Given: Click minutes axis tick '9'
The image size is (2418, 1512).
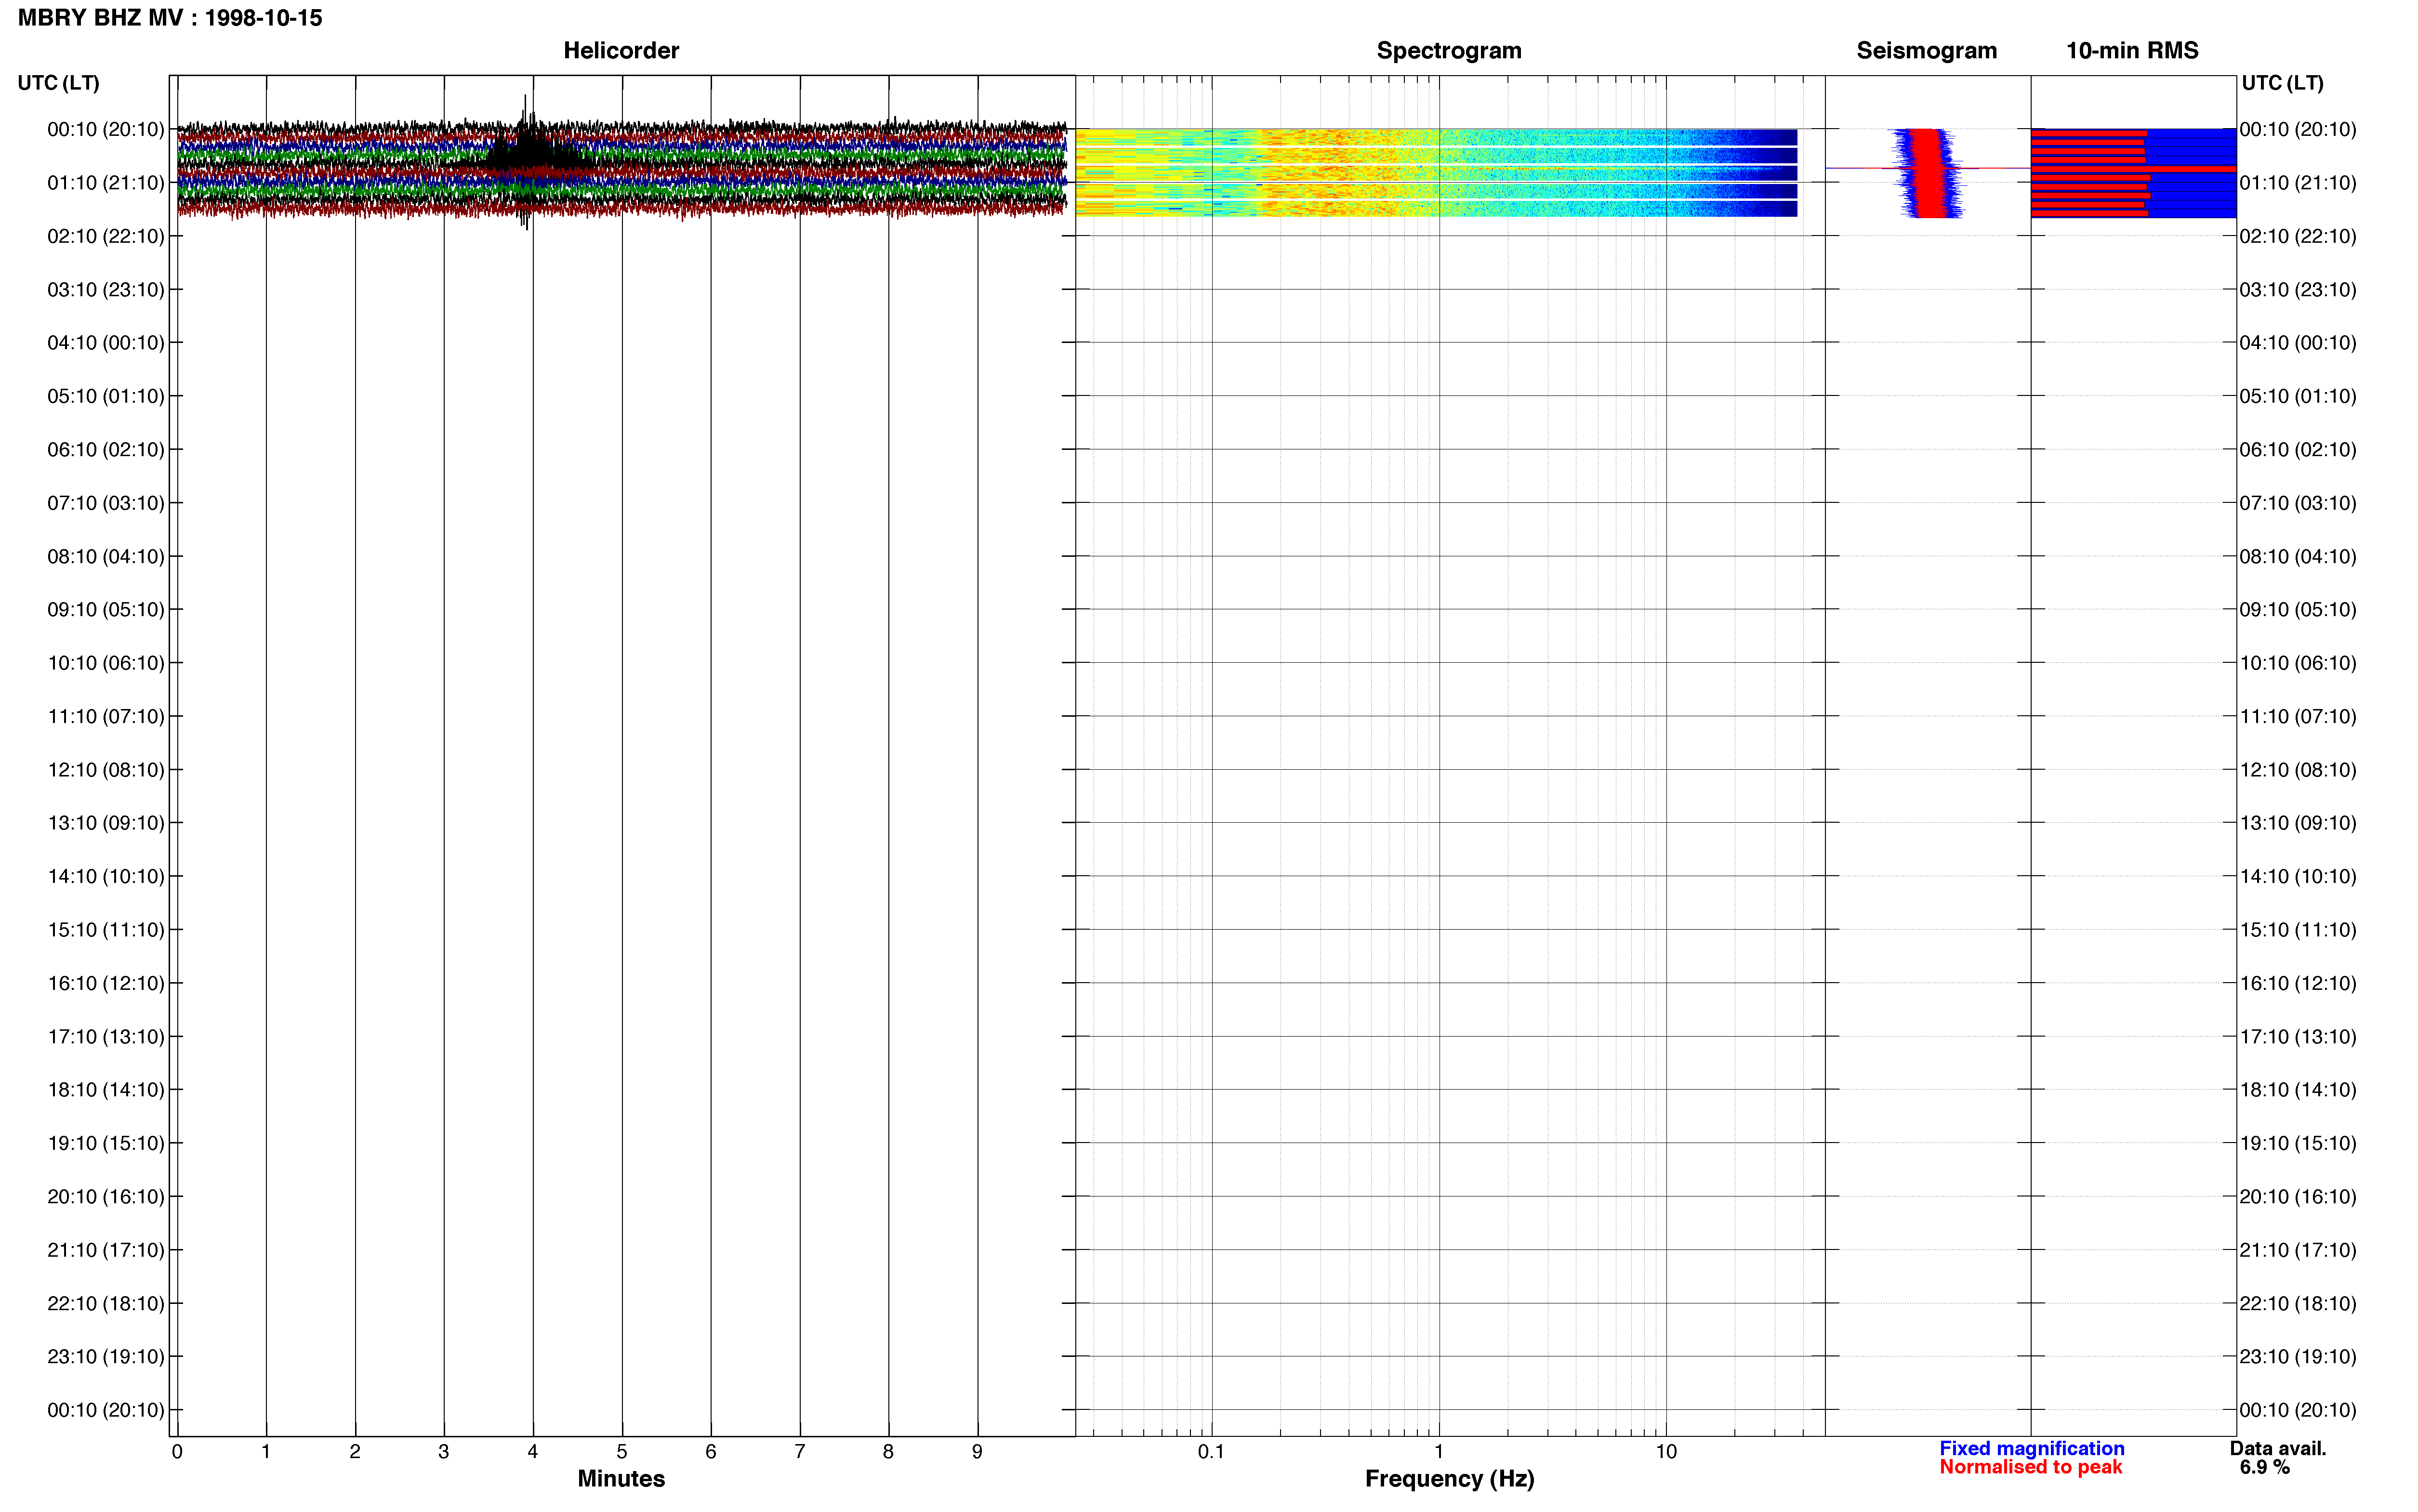Looking at the screenshot, I should click(977, 1452).
